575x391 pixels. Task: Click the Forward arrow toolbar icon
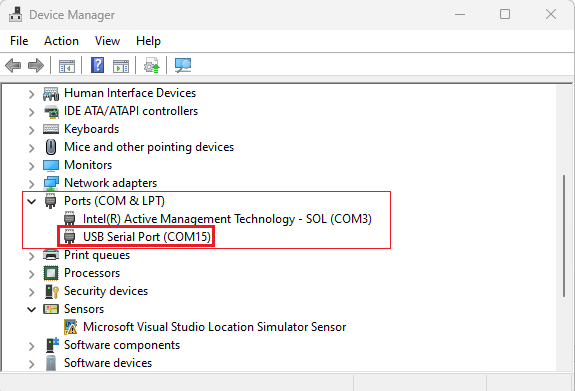pos(36,66)
